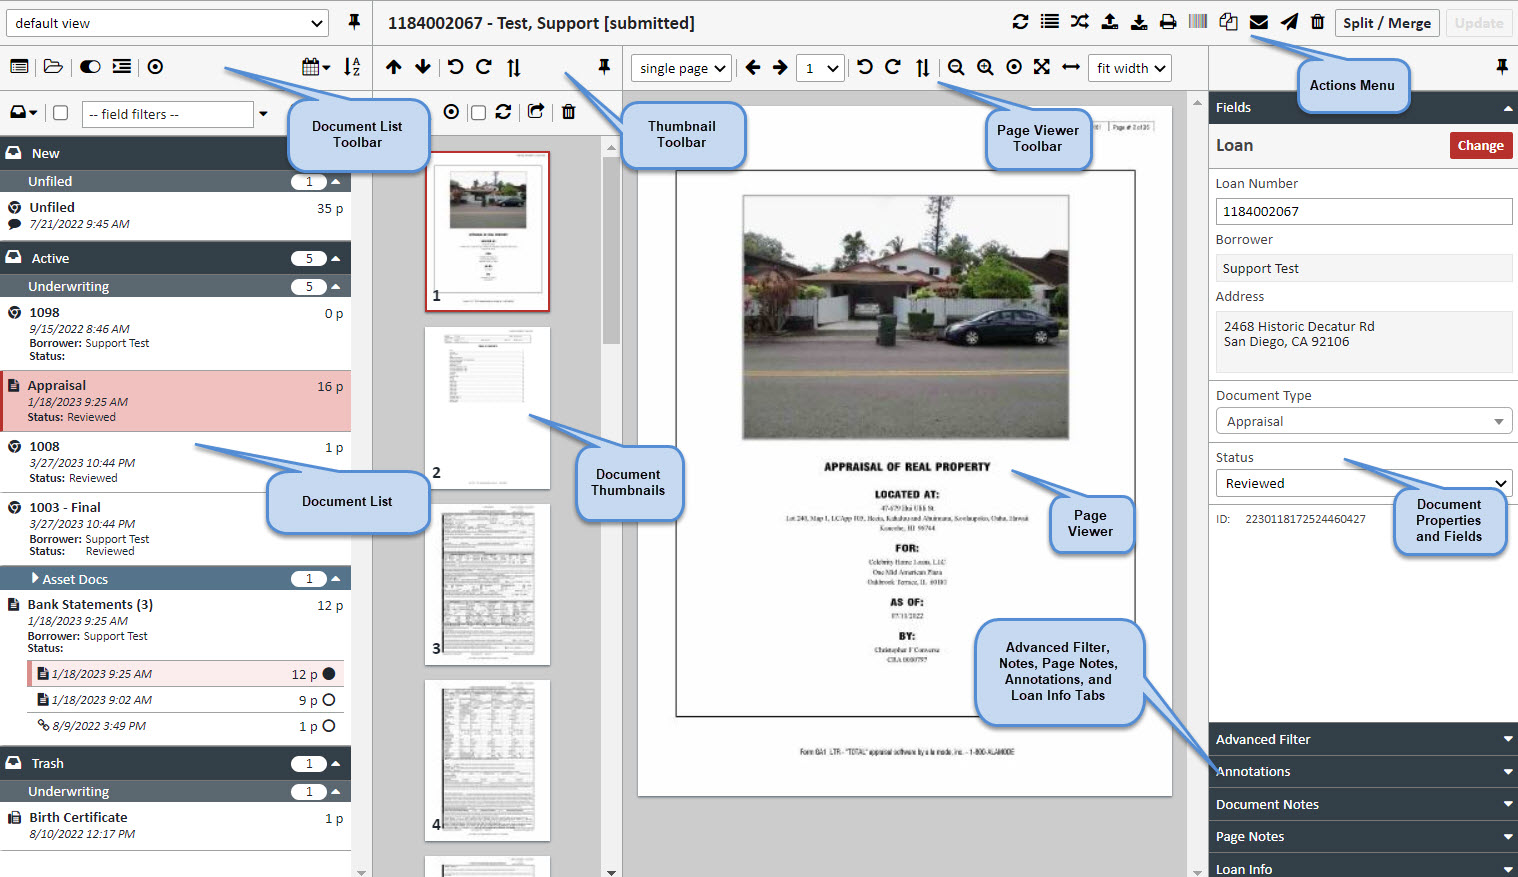
Task: Click the red Change button
Action: pos(1480,145)
